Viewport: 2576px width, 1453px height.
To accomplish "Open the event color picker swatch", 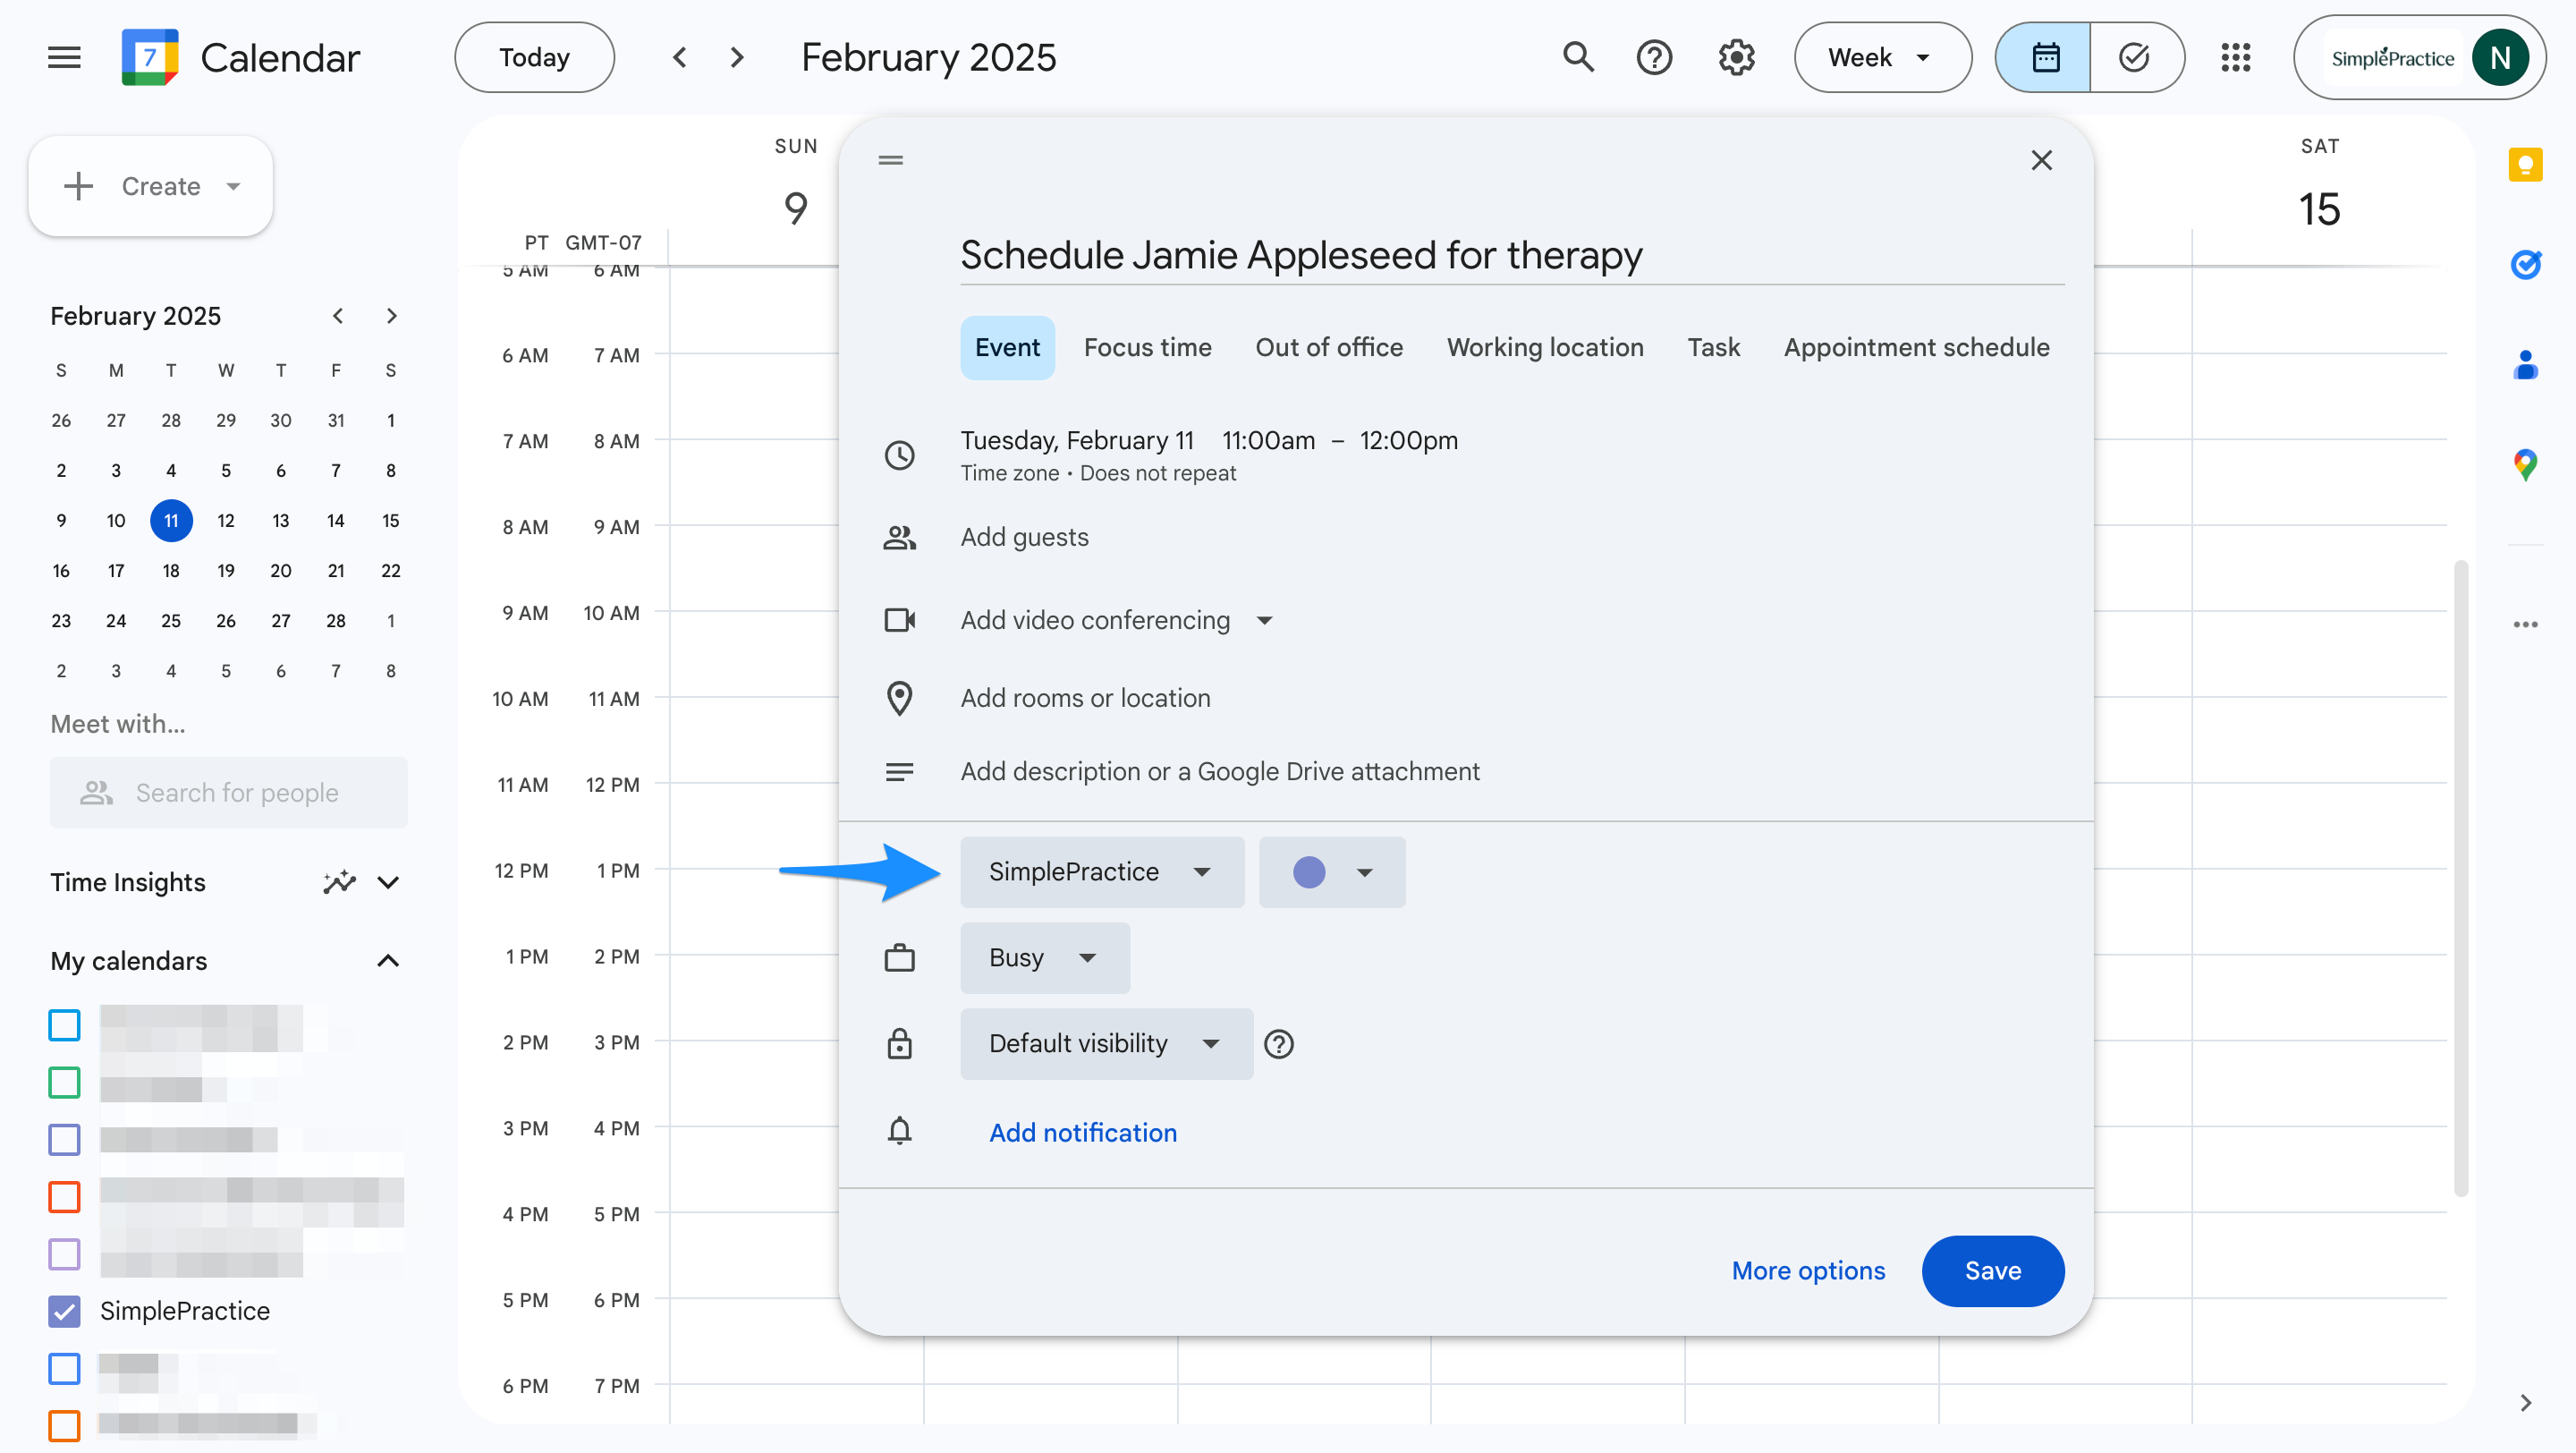I will click(1331, 871).
